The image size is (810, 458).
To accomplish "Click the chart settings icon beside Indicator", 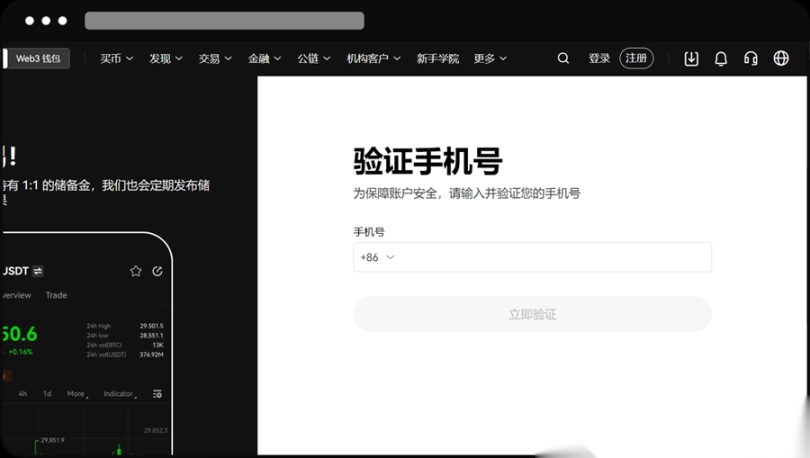I will click(157, 394).
